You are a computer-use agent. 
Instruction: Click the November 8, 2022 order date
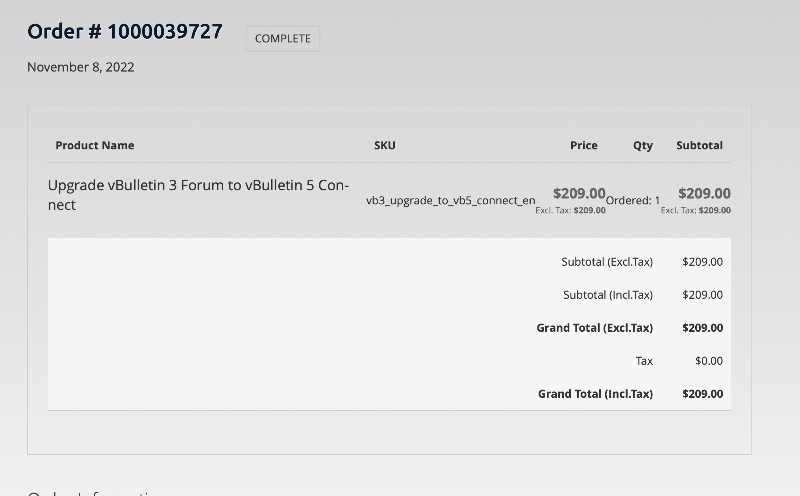(x=81, y=67)
